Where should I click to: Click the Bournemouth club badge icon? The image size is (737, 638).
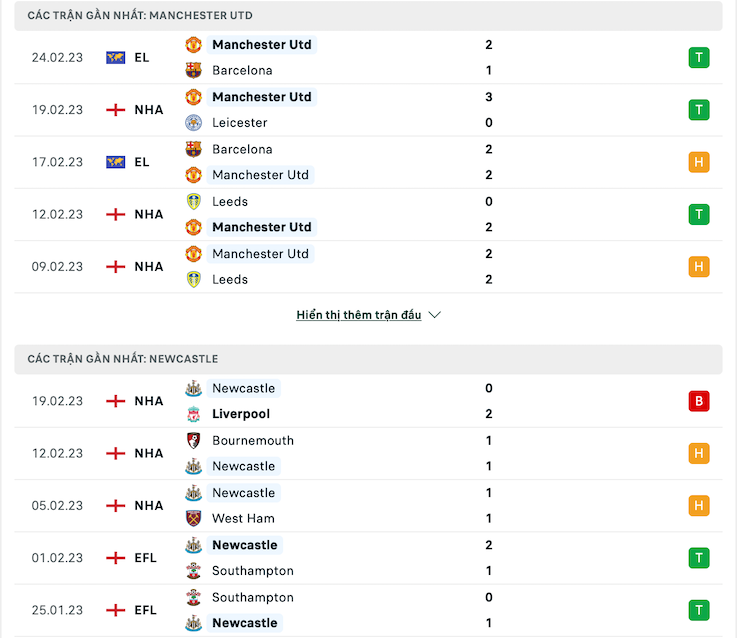point(193,441)
